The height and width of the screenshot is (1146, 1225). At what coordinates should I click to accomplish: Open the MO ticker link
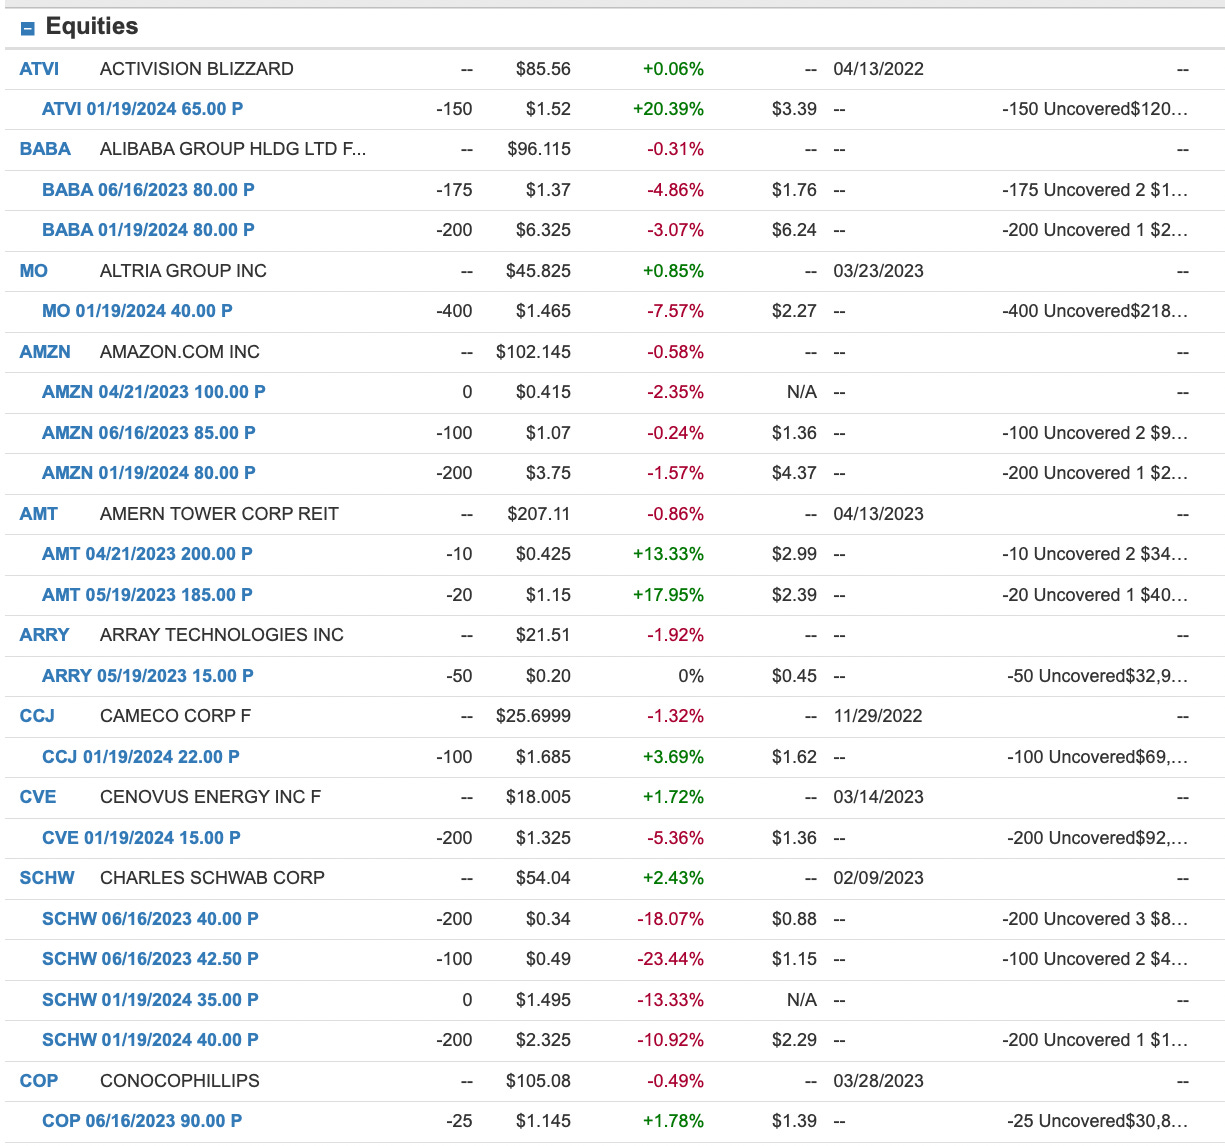(x=34, y=271)
